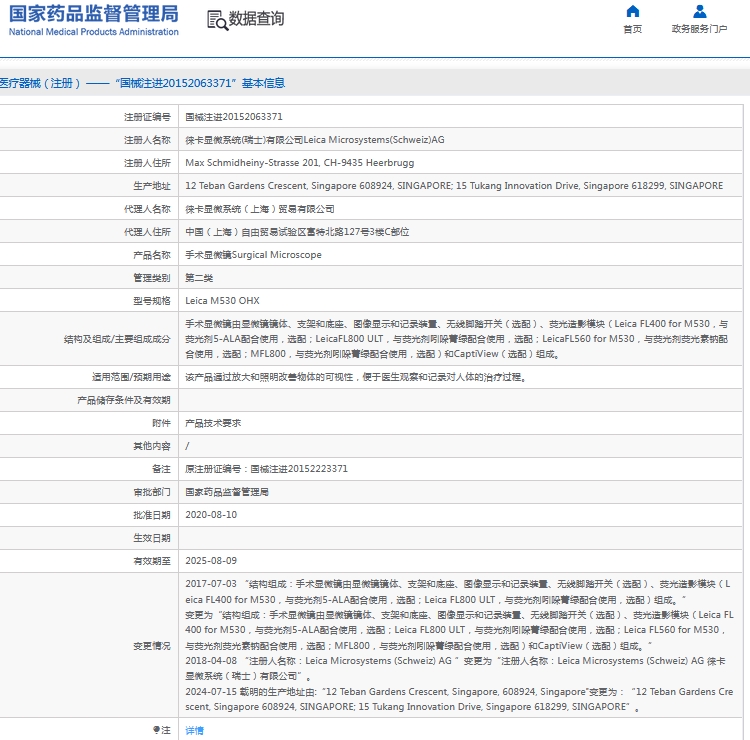Select model spec Leica M530 OHX
The height and width of the screenshot is (740, 750).
222,301
